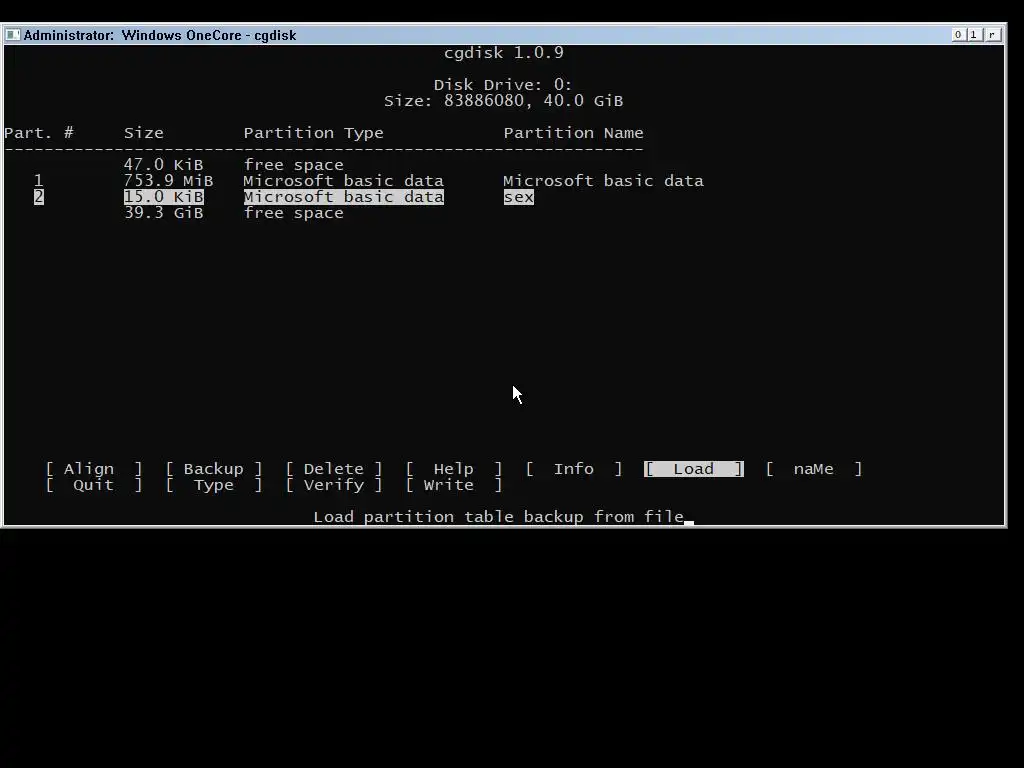Click the cgdisk 1.0.9 heading
The image size is (1024, 768).
(504, 52)
